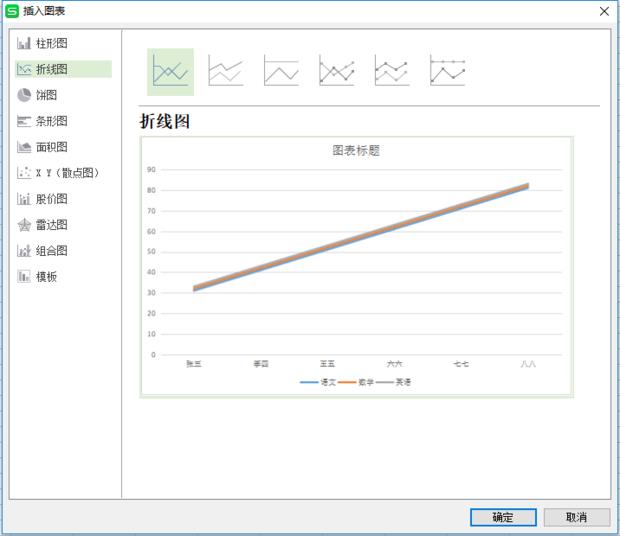Select 雷达图 in the sidebar
620x536 pixels.
(51, 225)
